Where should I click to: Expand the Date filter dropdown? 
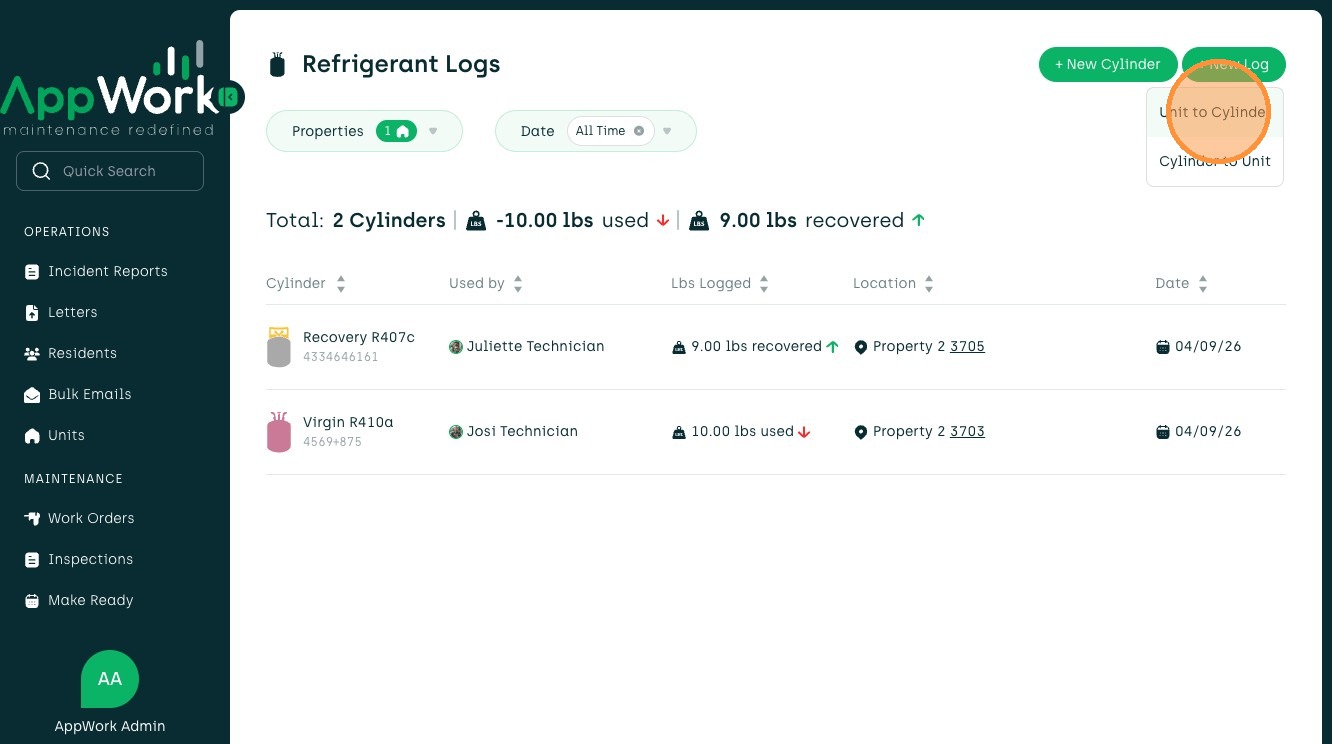(667, 131)
